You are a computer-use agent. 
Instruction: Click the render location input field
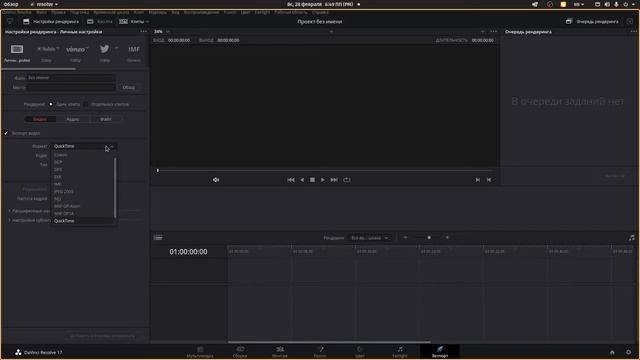pos(71,87)
